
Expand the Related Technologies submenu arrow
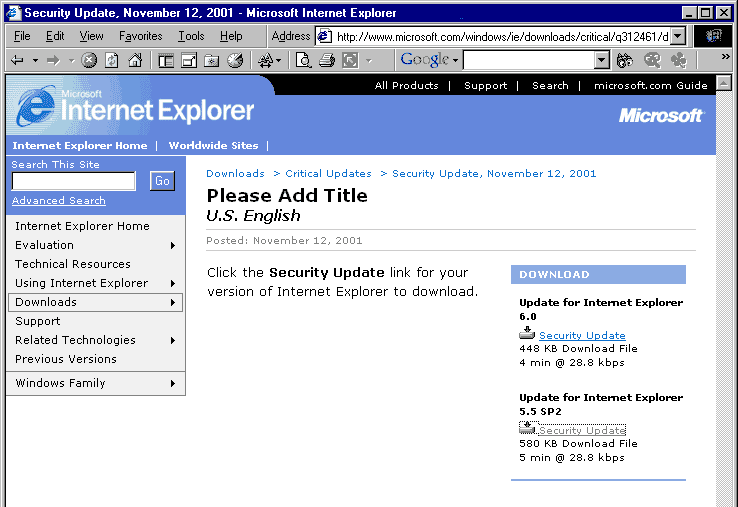point(173,340)
